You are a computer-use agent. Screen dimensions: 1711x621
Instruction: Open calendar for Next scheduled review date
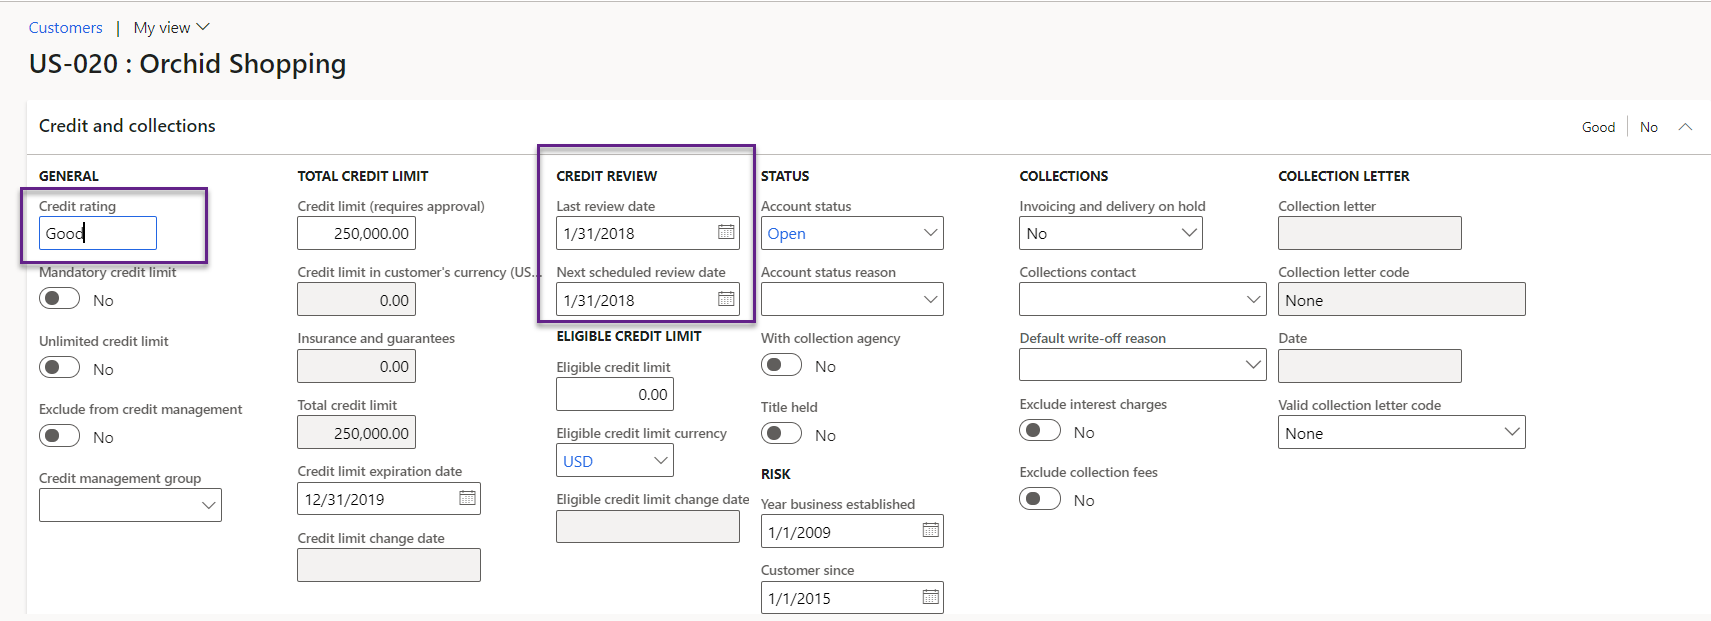point(726,299)
